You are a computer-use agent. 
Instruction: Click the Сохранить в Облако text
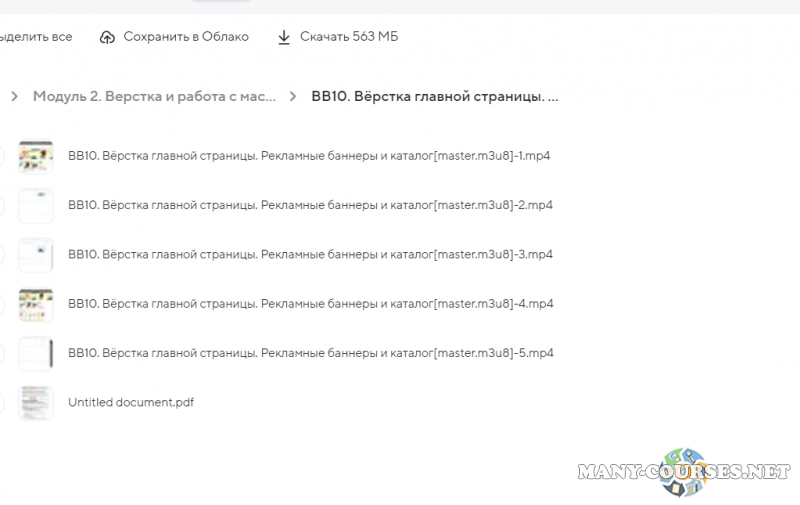[x=186, y=37]
